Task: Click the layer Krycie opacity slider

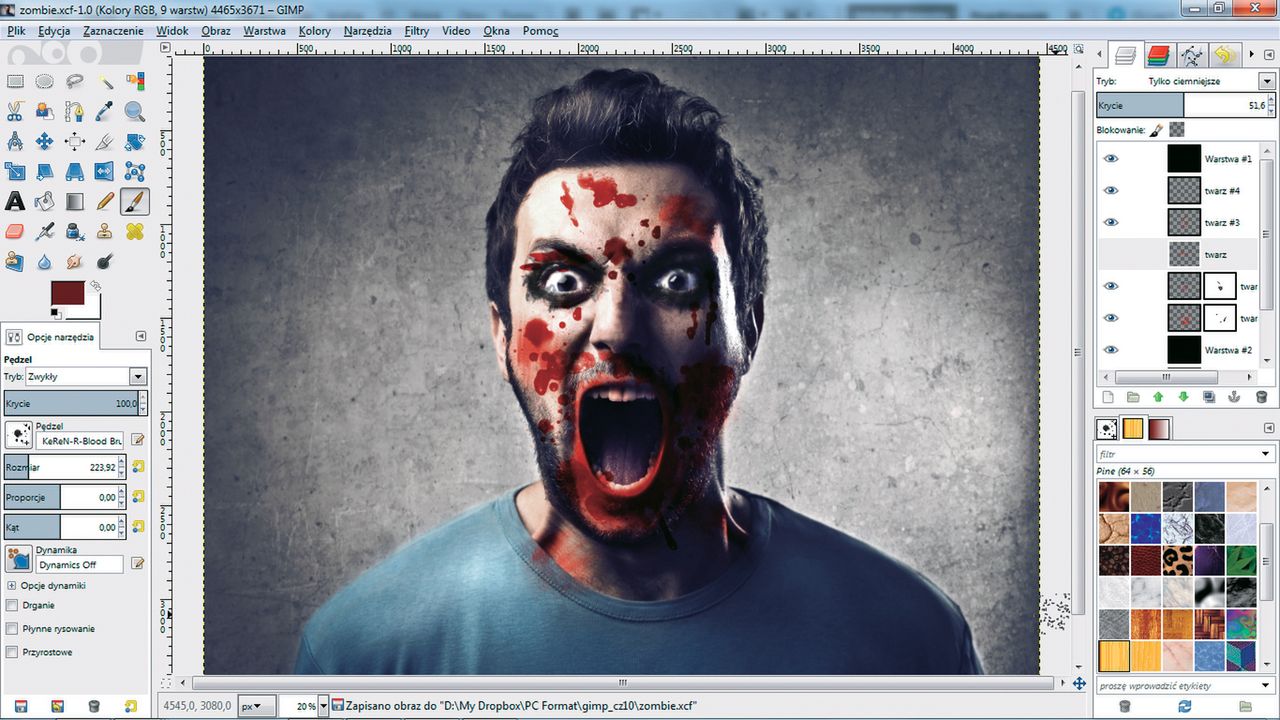Action: click(1183, 105)
